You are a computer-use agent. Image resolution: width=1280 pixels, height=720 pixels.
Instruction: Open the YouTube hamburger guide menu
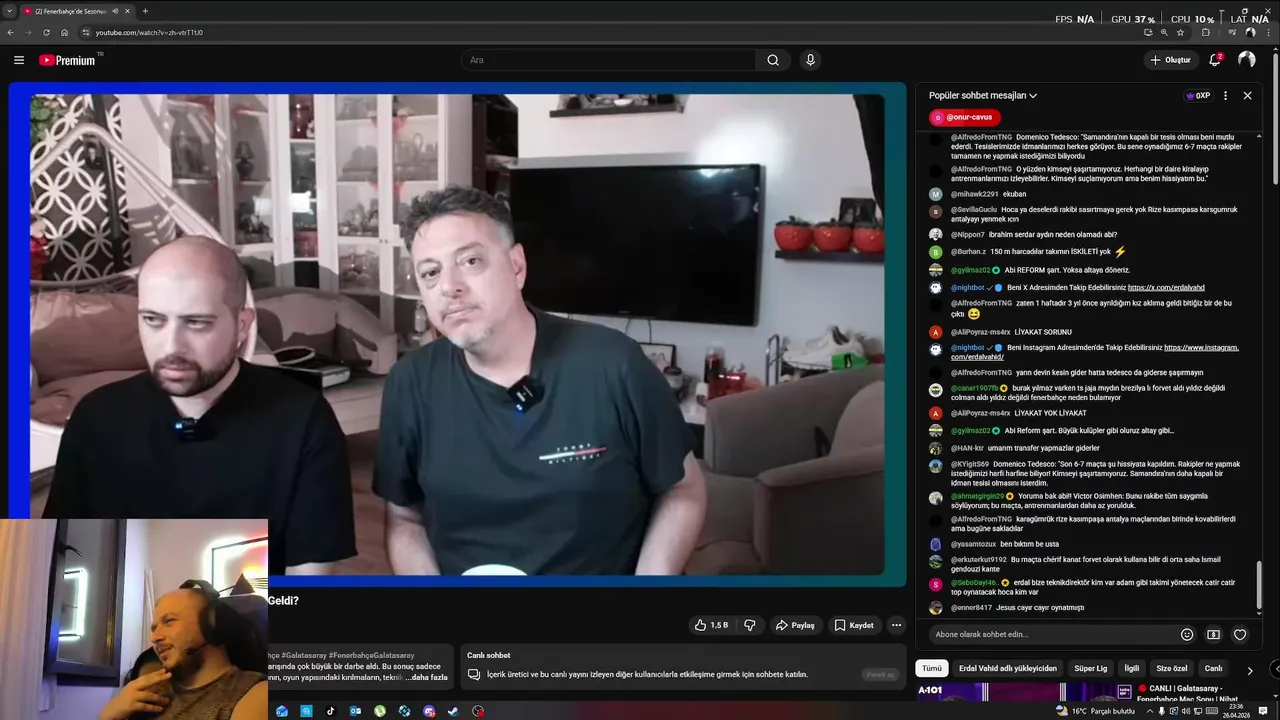19,60
